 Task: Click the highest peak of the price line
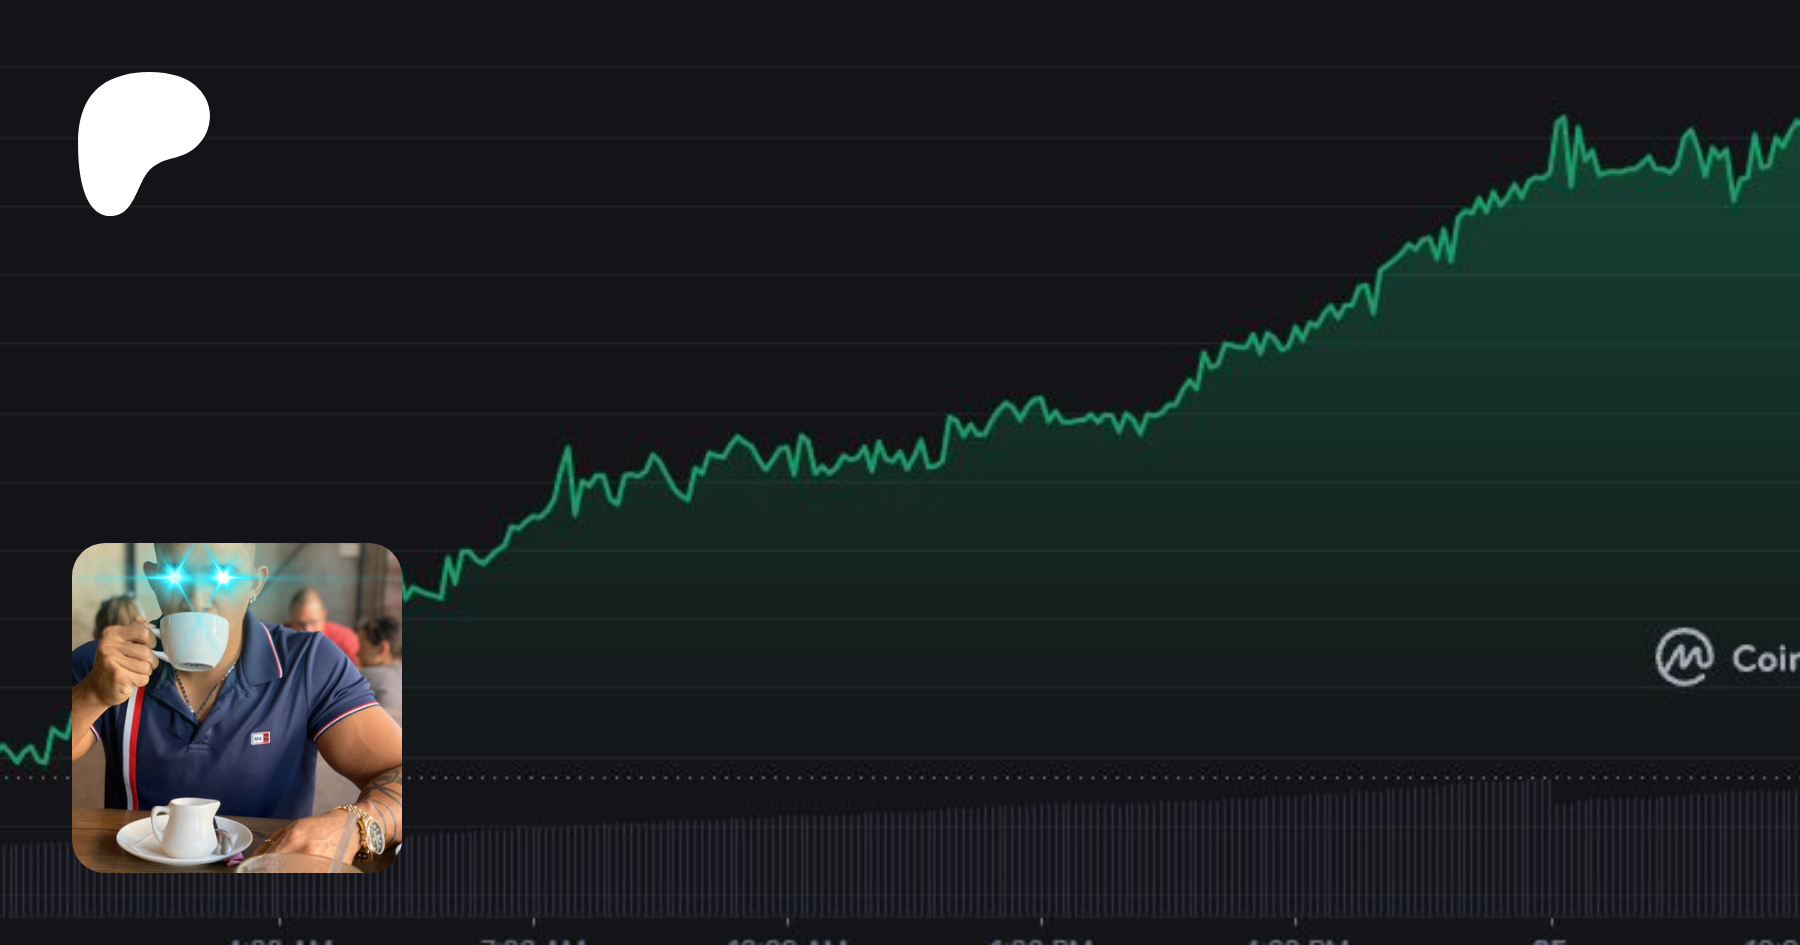point(1560,119)
